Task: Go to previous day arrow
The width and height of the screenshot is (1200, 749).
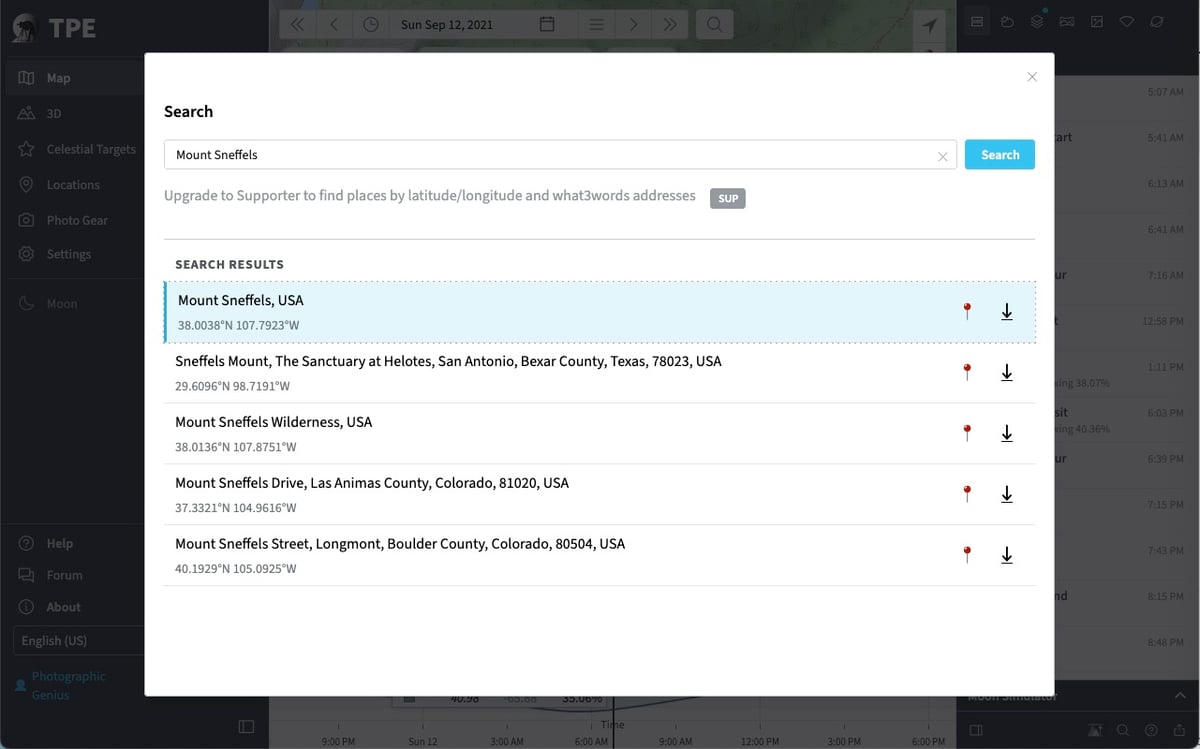Action: pos(334,25)
